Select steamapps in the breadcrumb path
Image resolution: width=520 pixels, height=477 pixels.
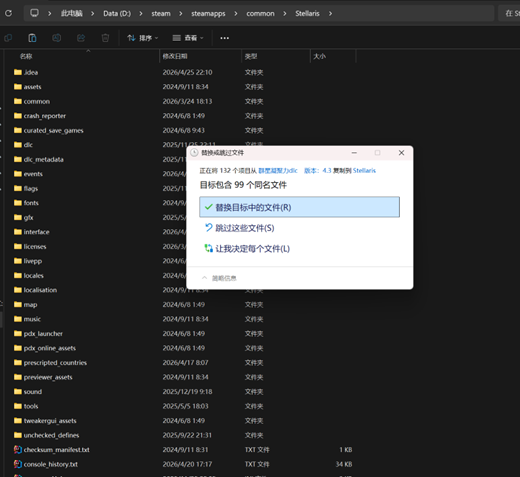point(208,14)
